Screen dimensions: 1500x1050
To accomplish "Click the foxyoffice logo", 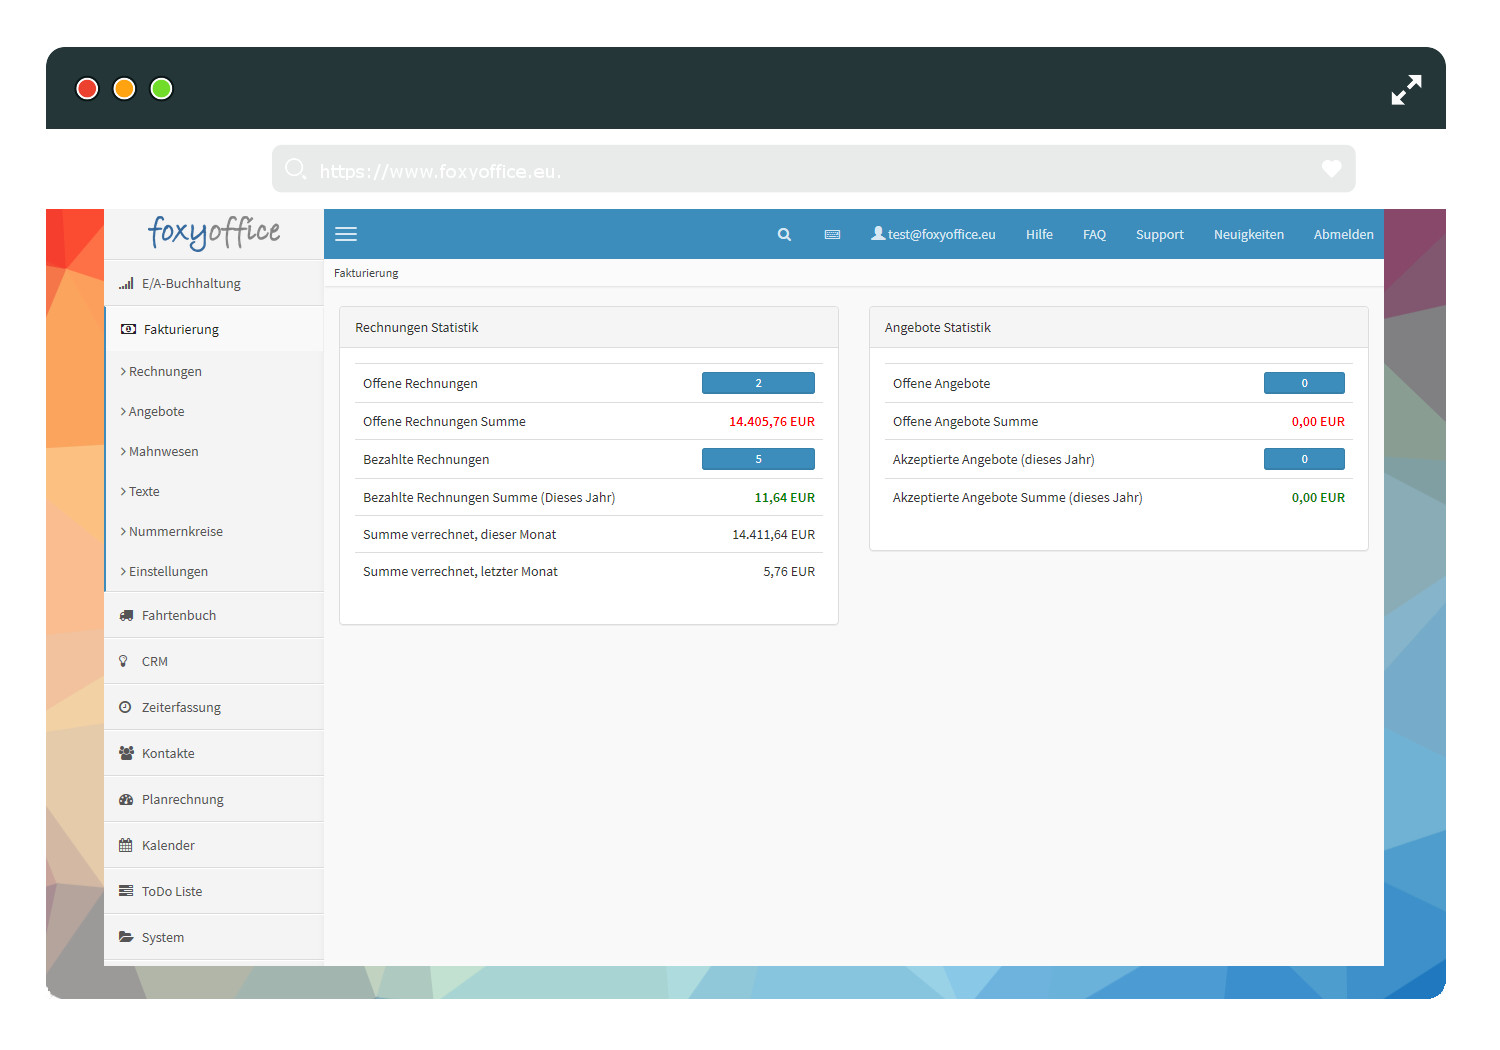I will [x=214, y=233].
